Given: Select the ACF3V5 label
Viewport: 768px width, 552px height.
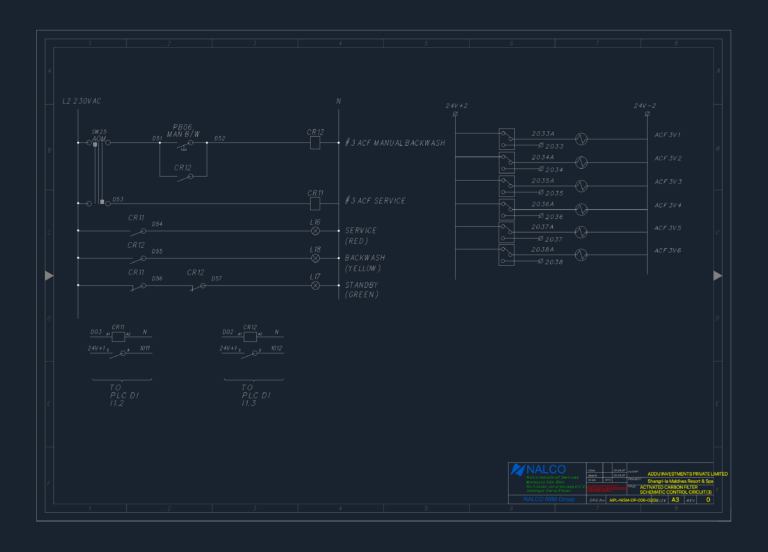Looking at the screenshot, I should pos(668,228).
